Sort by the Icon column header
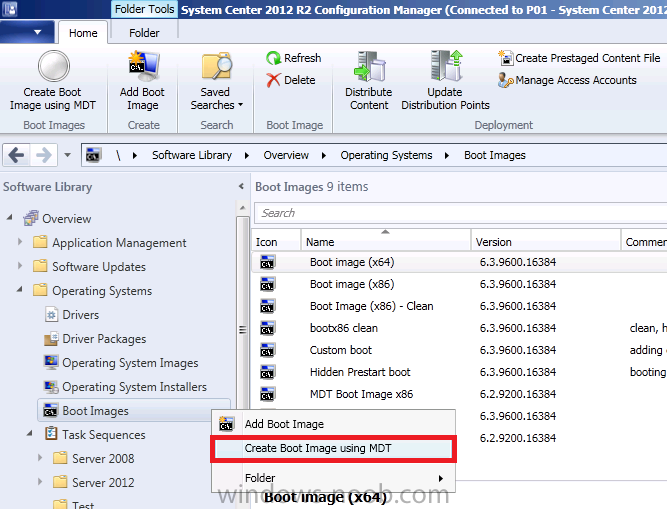667x509 pixels. [x=276, y=242]
